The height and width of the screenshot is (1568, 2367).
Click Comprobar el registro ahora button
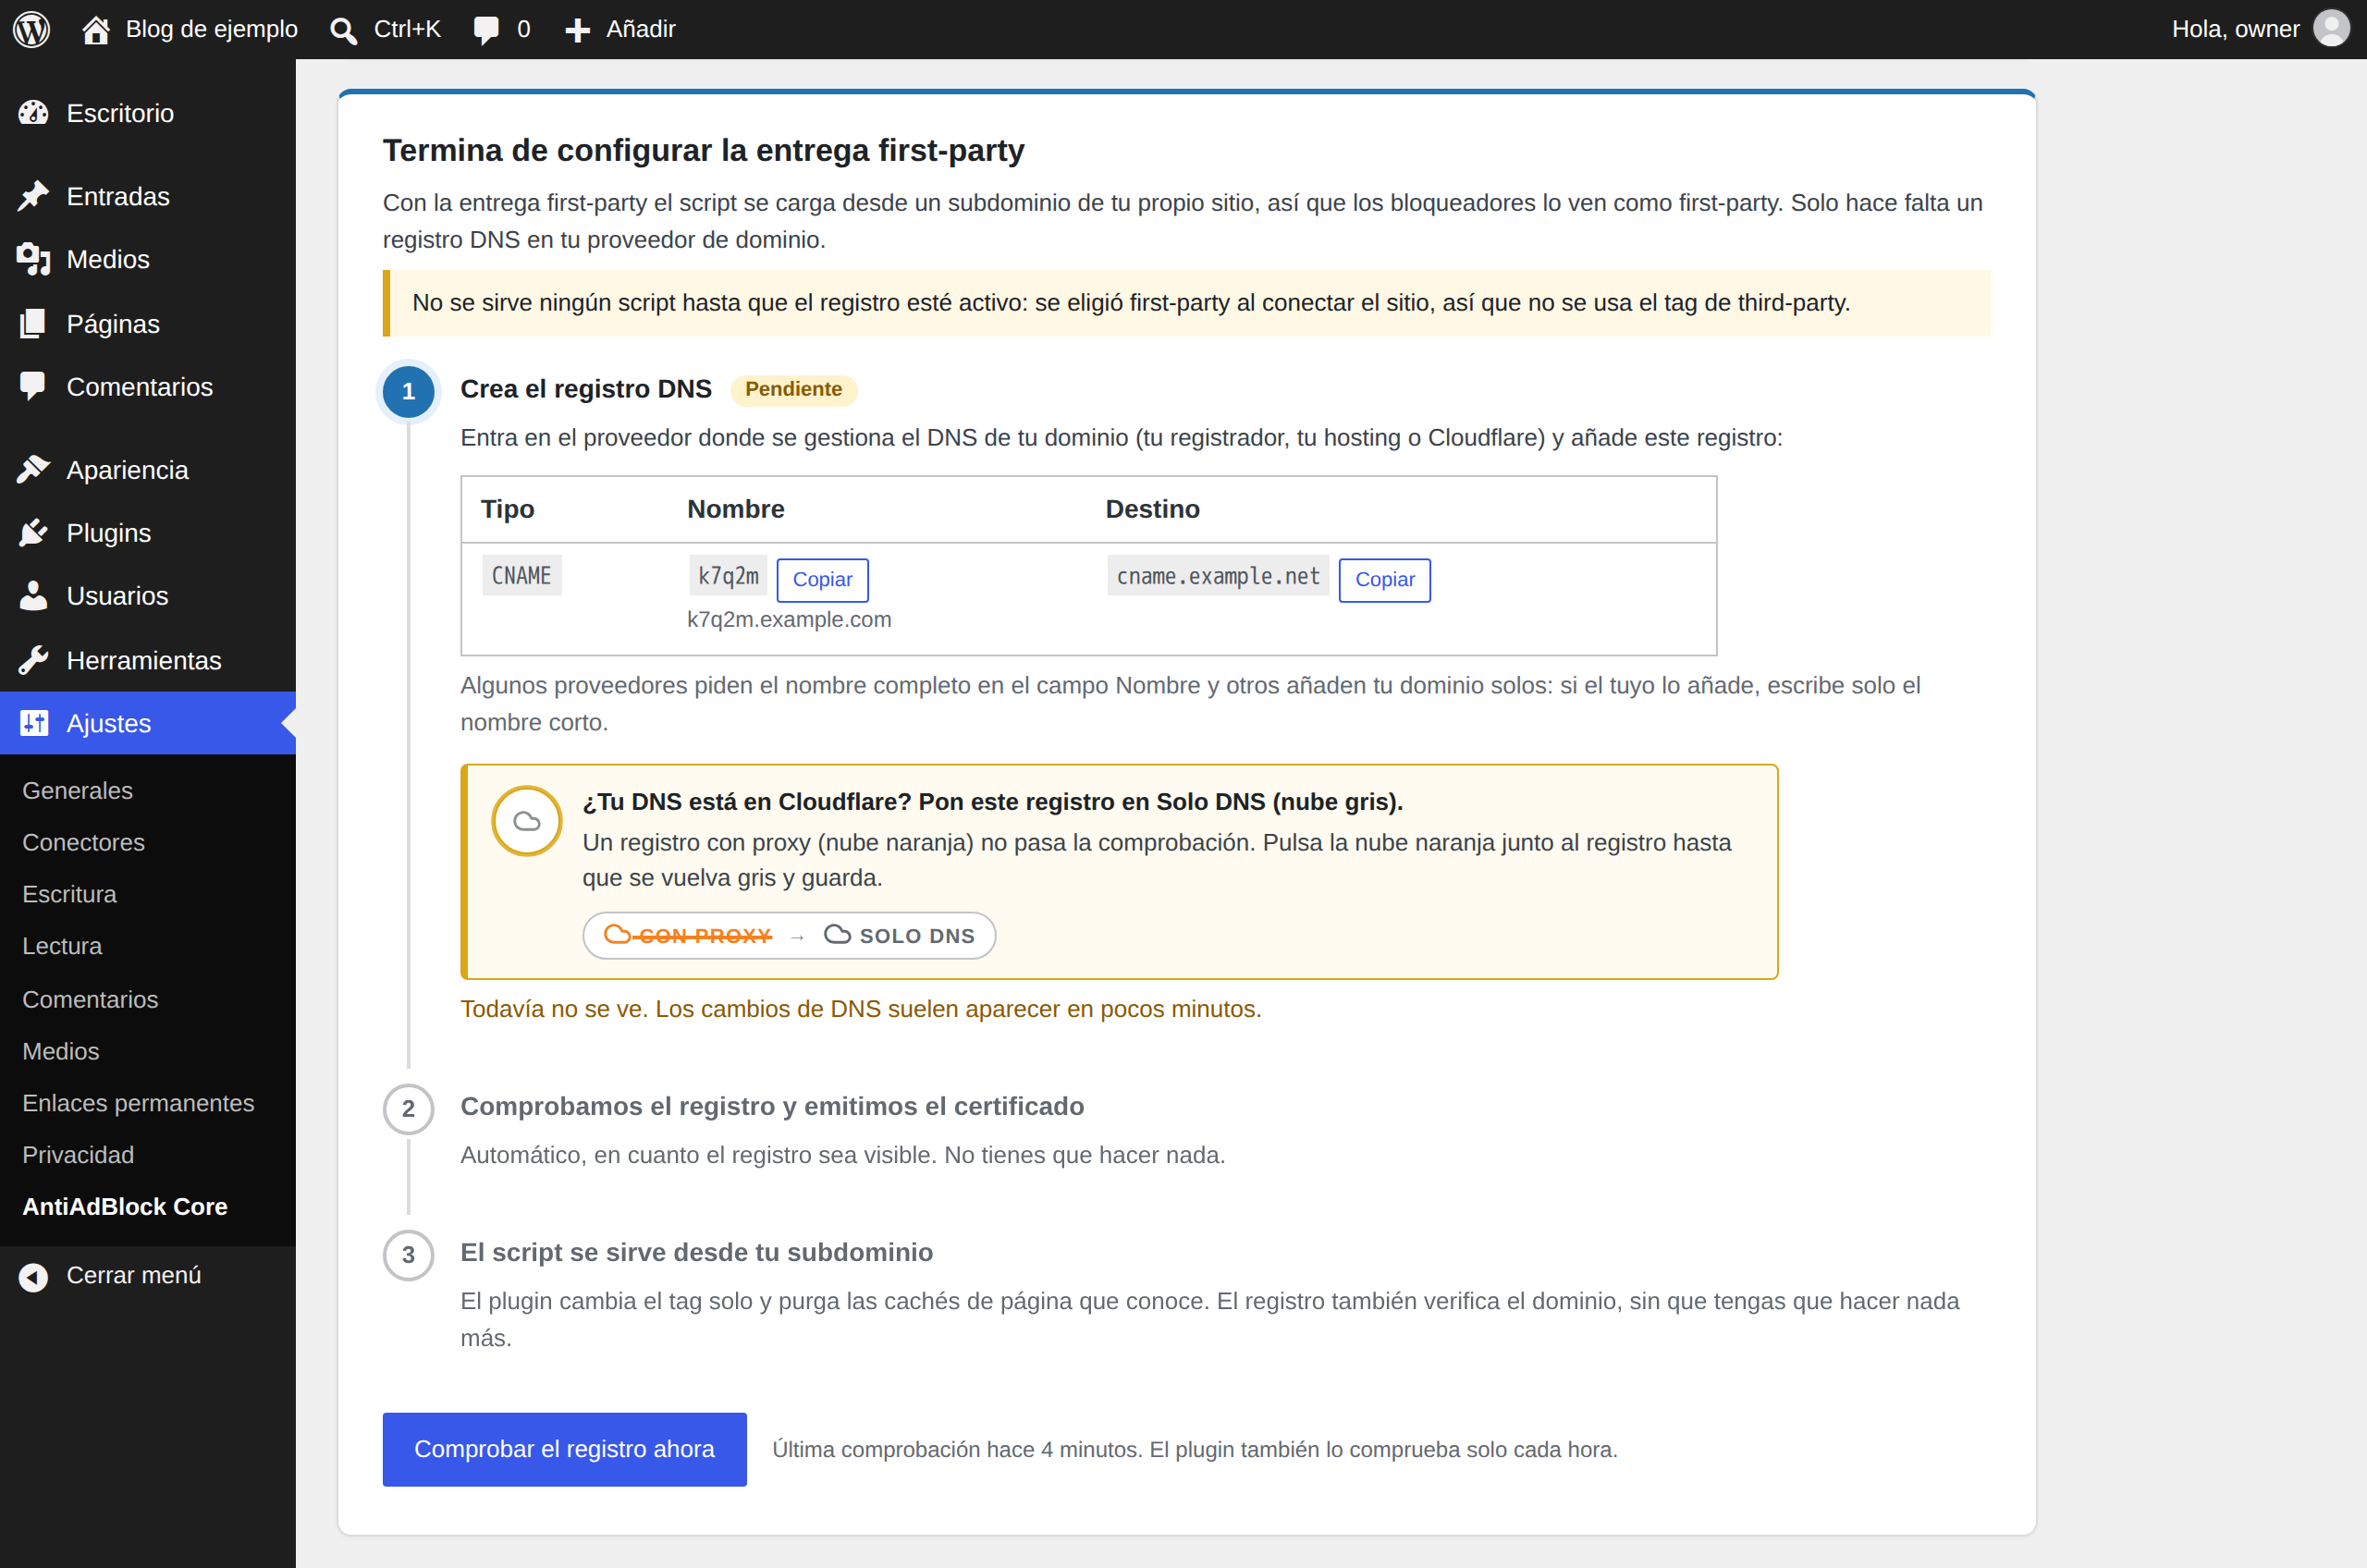click(x=564, y=1449)
